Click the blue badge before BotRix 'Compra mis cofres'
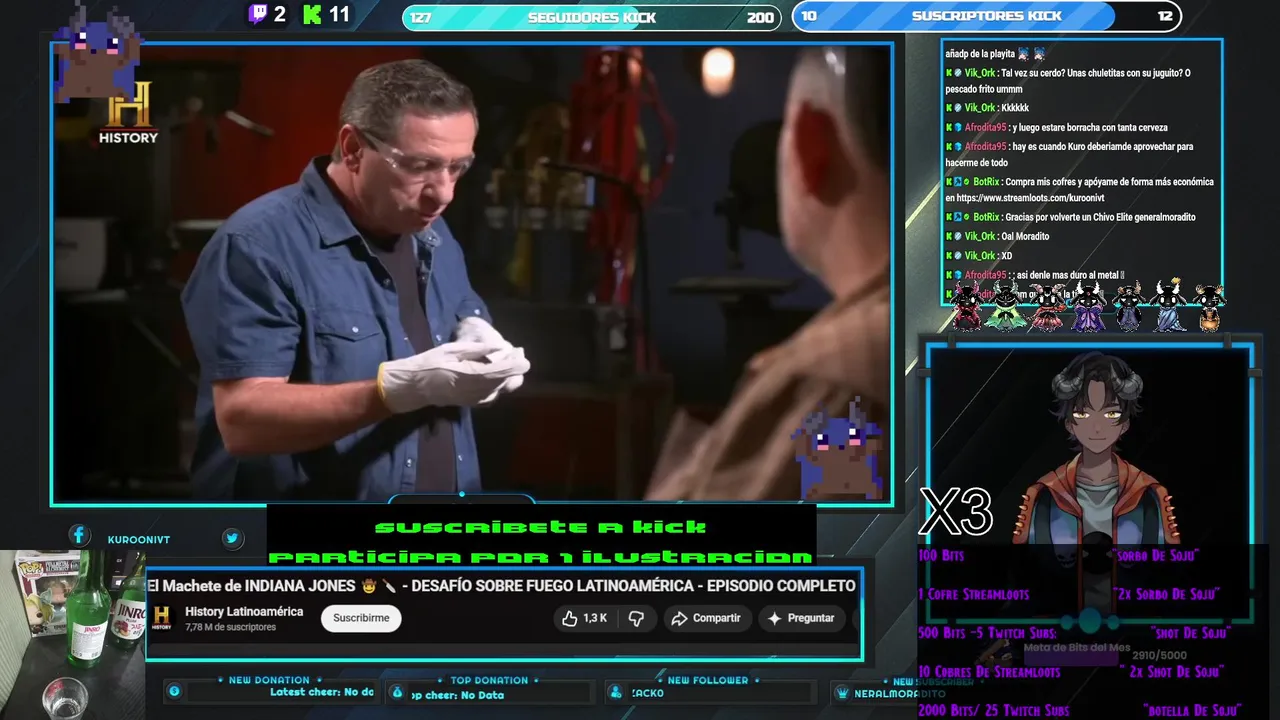Viewport: 1280px width, 720px height. point(958,182)
